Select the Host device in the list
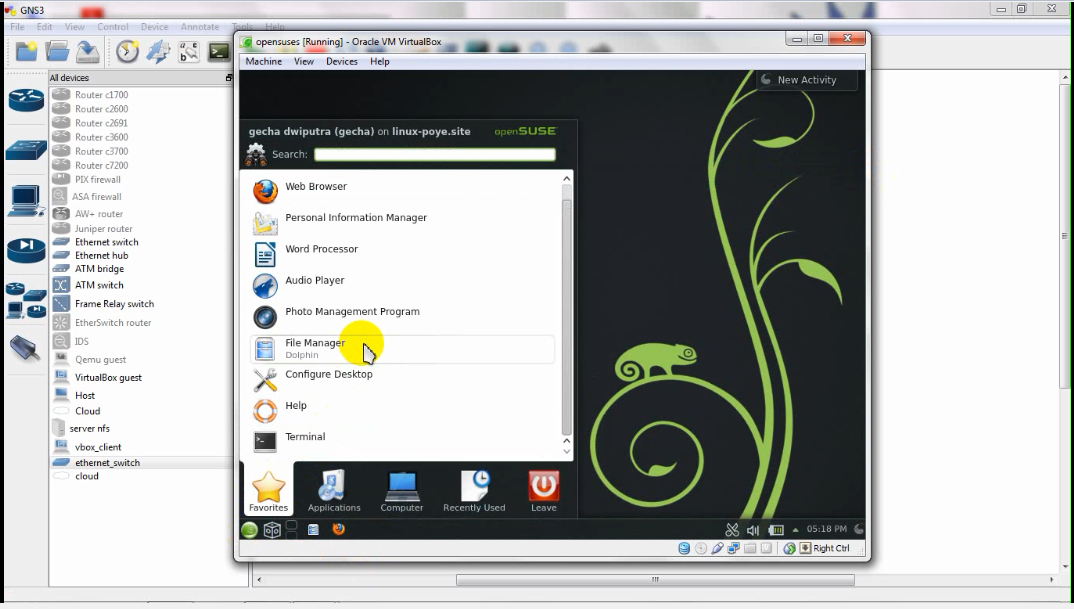The width and height of the screenshot is (1074, 609). pyautogui.click(x=85, y=396)
